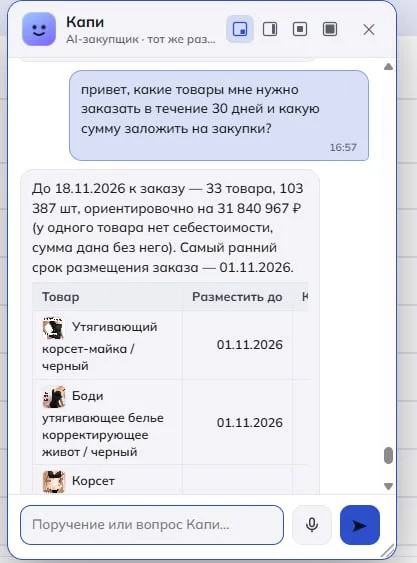Click Боди утягивающее белье product name

pyautogui.click(x=103, y=424)
